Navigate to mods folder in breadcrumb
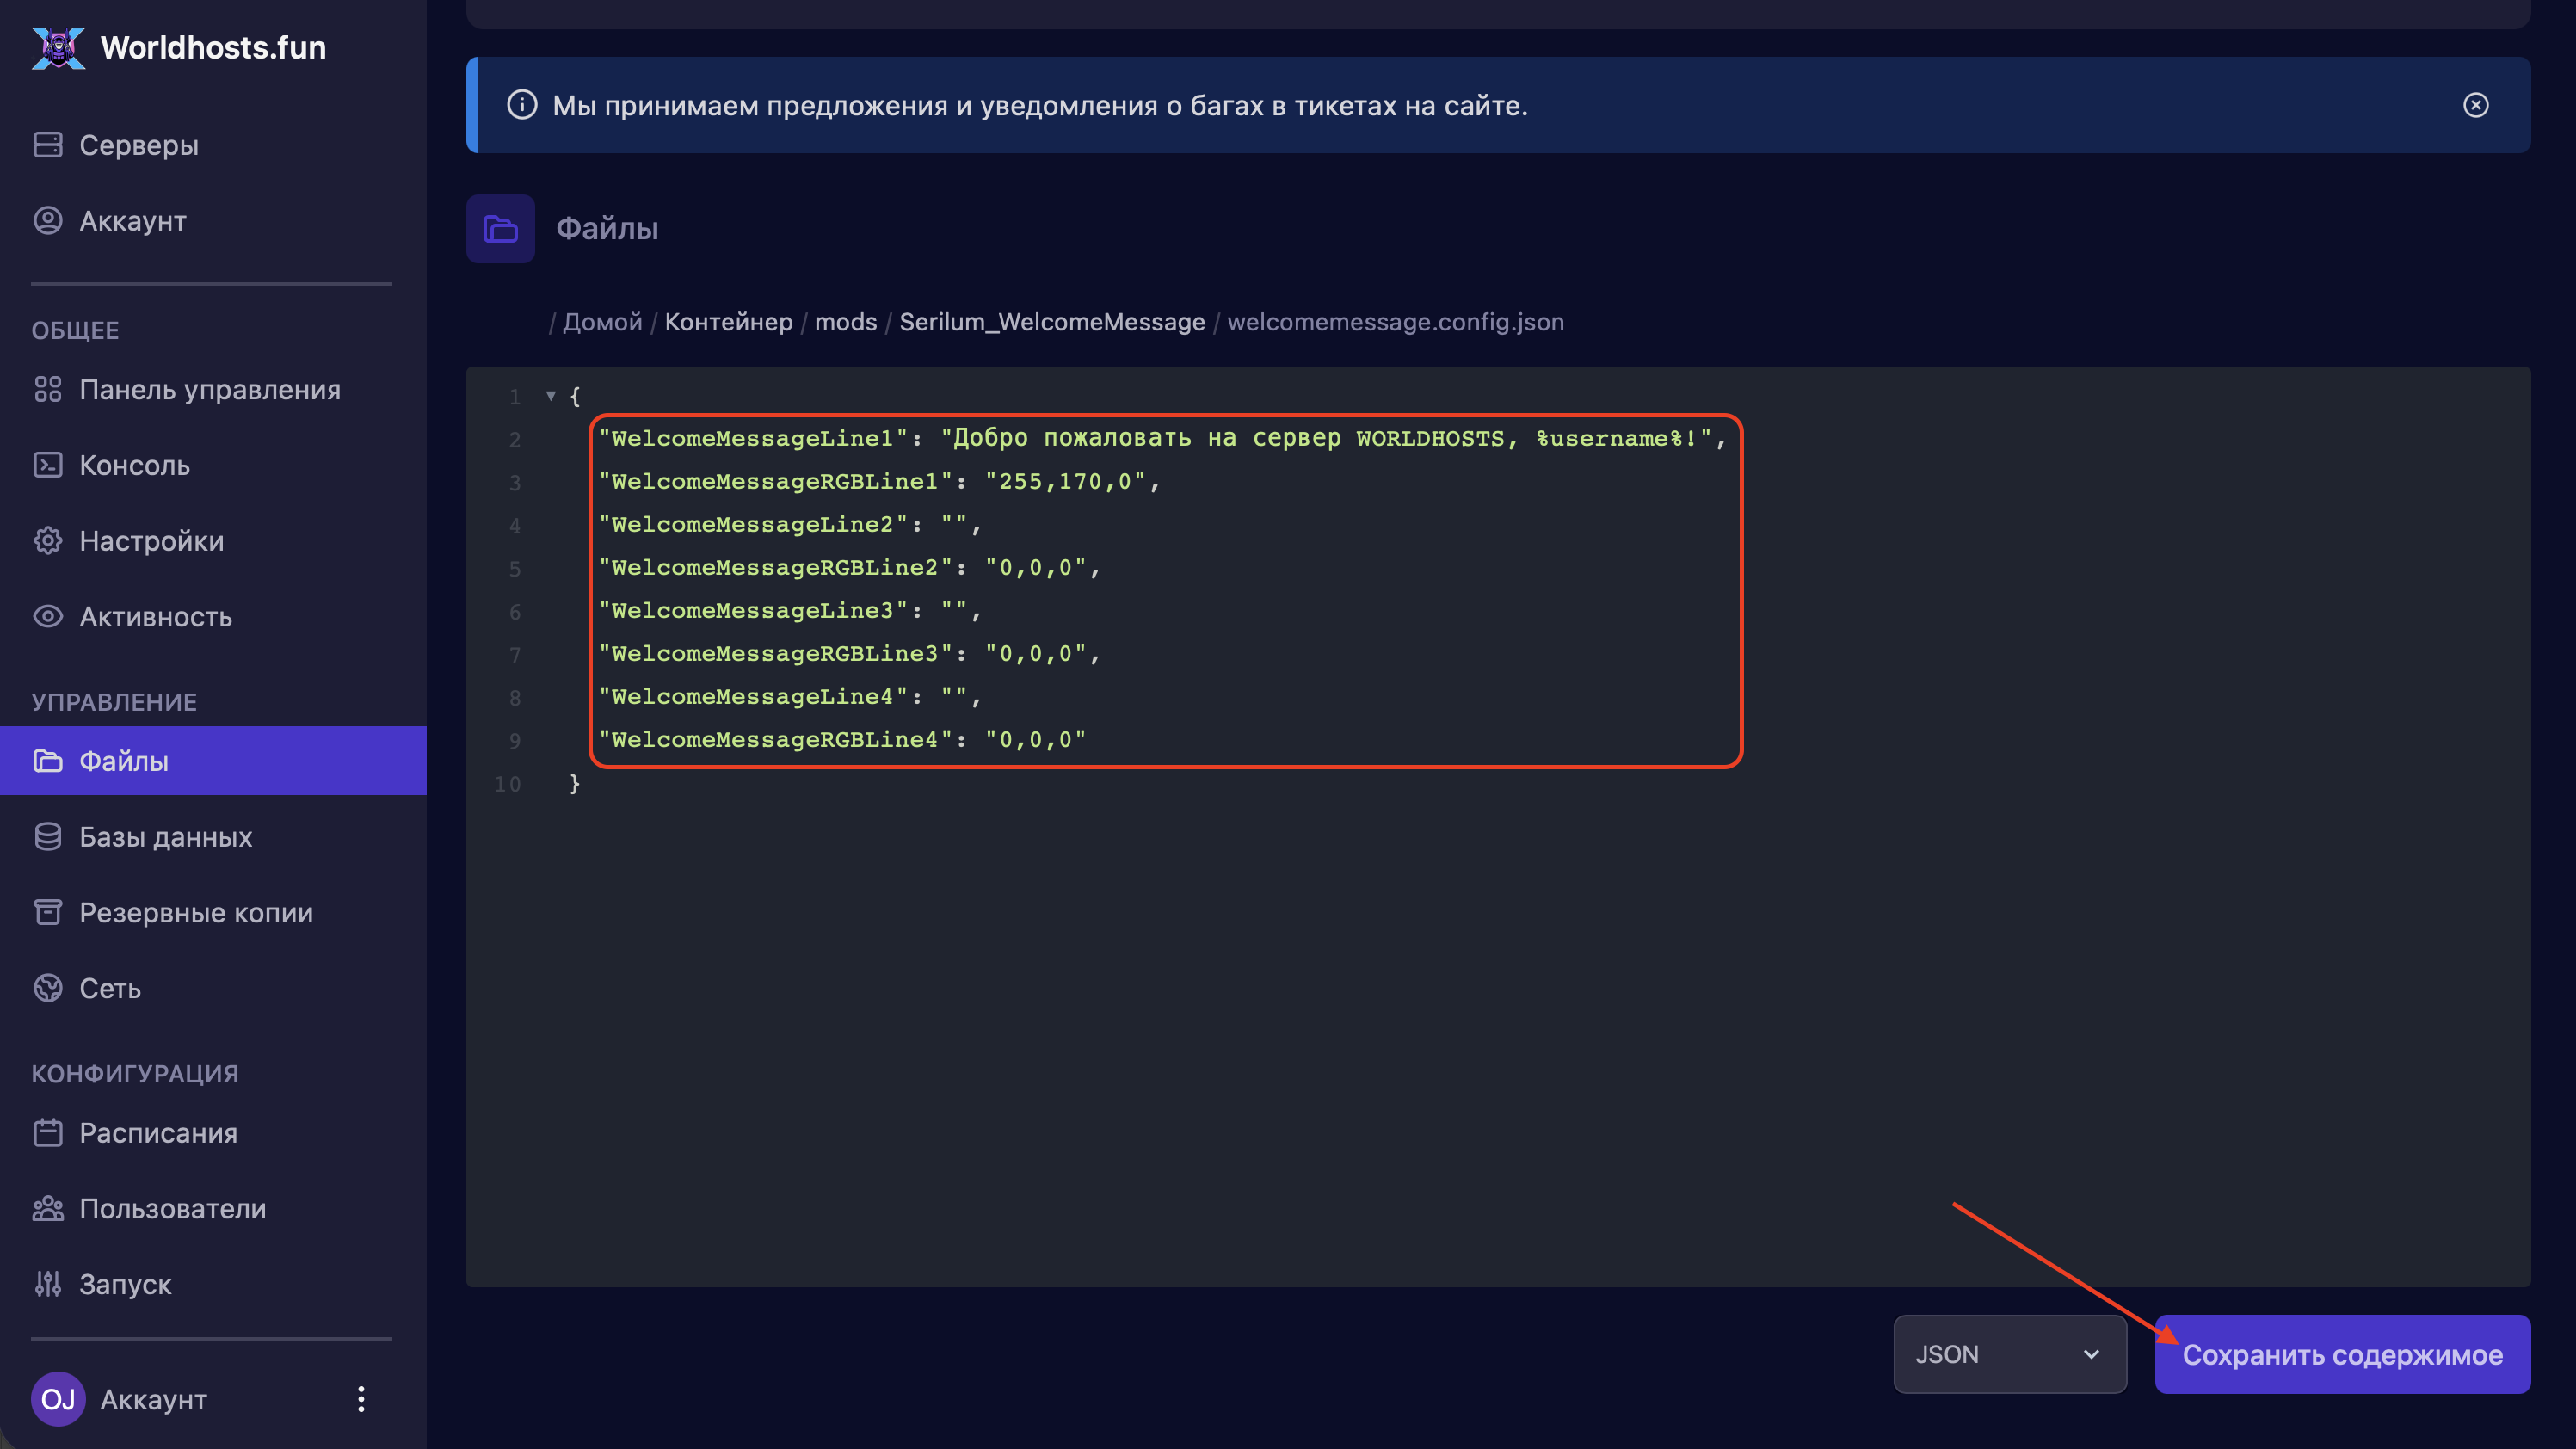Image resolution: width=2576 pixels, height=1449 pixels. pos(845,322)
